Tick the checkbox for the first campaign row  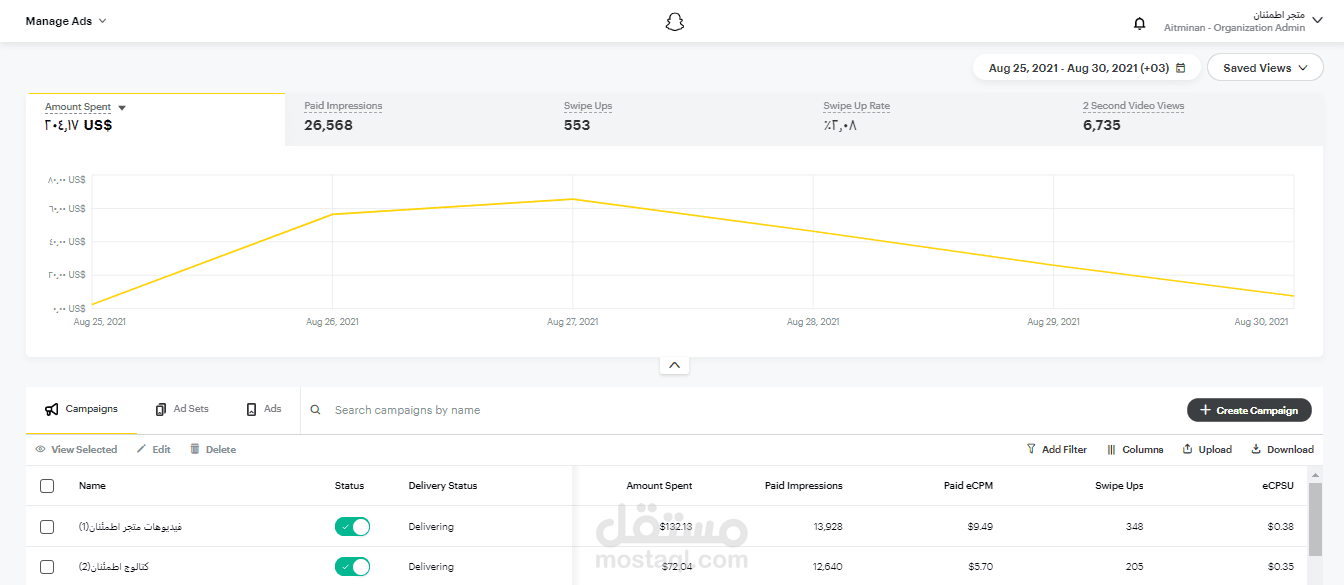47,527
